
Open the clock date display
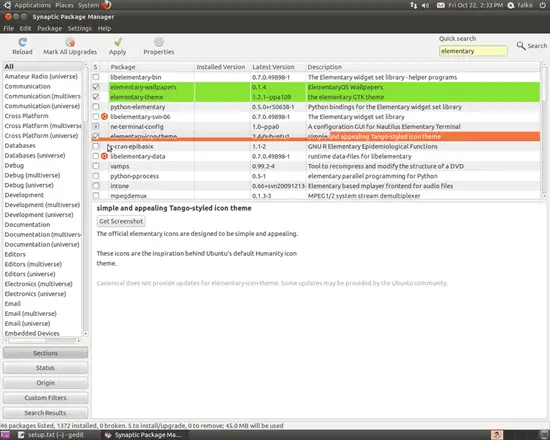click(x=475, y=5)
